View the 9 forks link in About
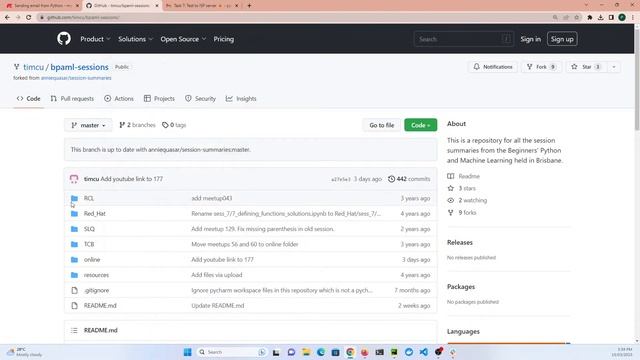 [x=462, y=213]
